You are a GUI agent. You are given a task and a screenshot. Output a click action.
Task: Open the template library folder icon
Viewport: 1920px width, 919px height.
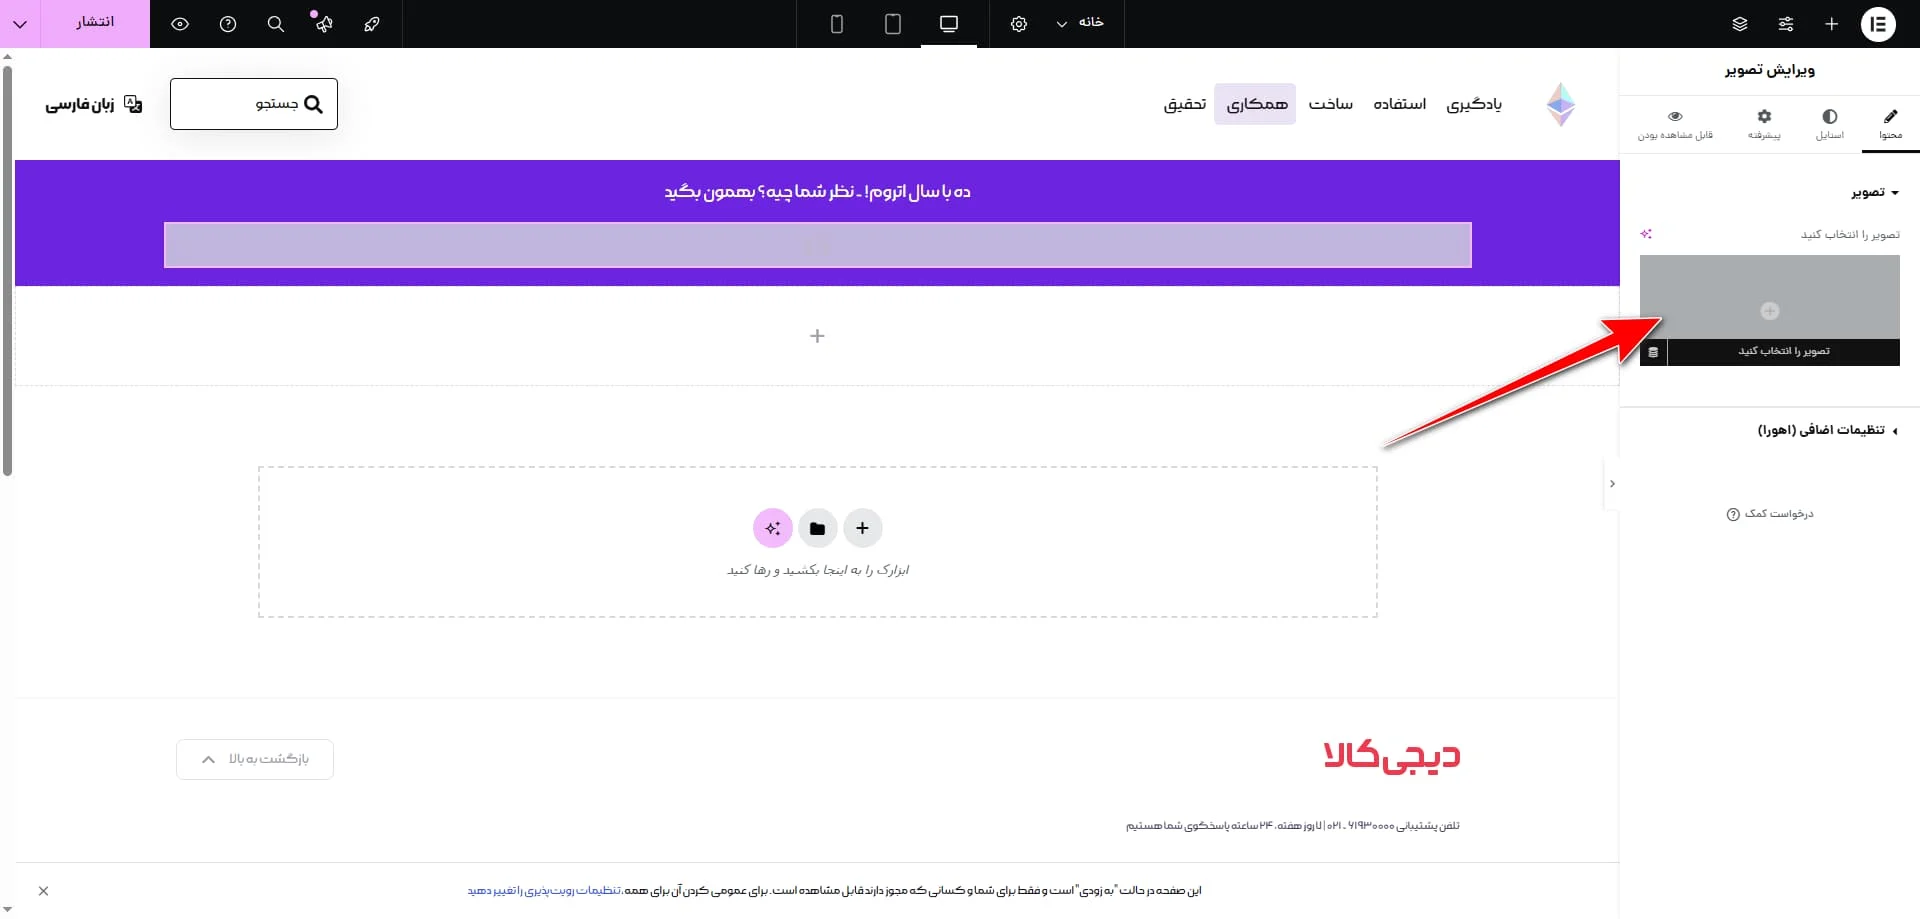click(x=818, y=528)
